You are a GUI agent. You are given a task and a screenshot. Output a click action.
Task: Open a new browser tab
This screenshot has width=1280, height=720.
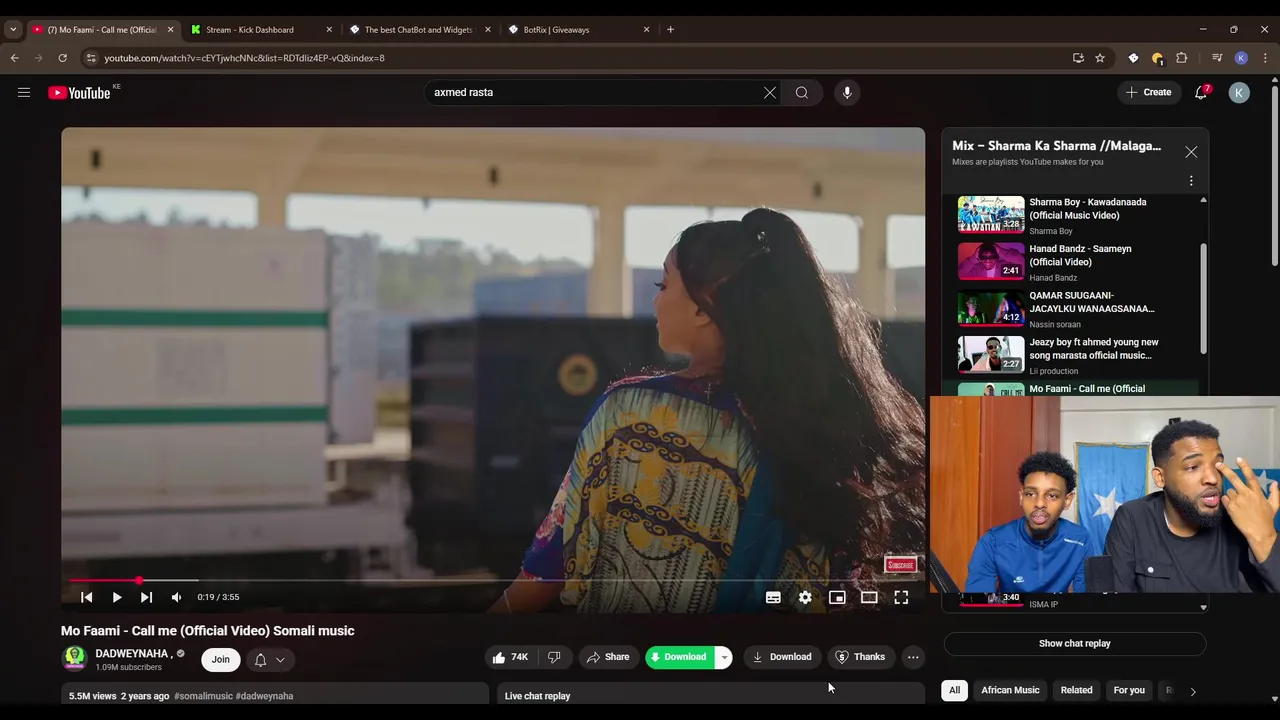[x=670, y=29]
